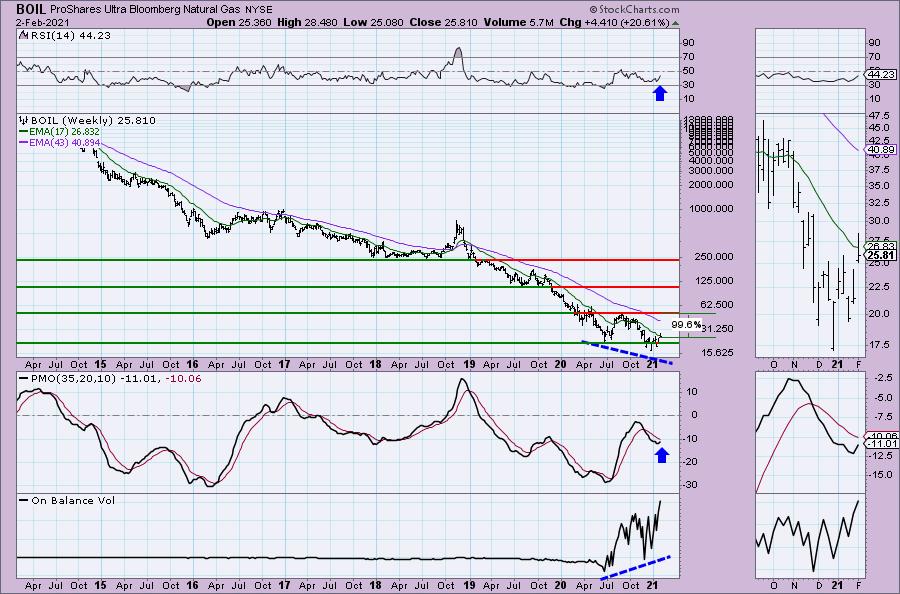Select the Close 25.810 value

tap(444, 22)
